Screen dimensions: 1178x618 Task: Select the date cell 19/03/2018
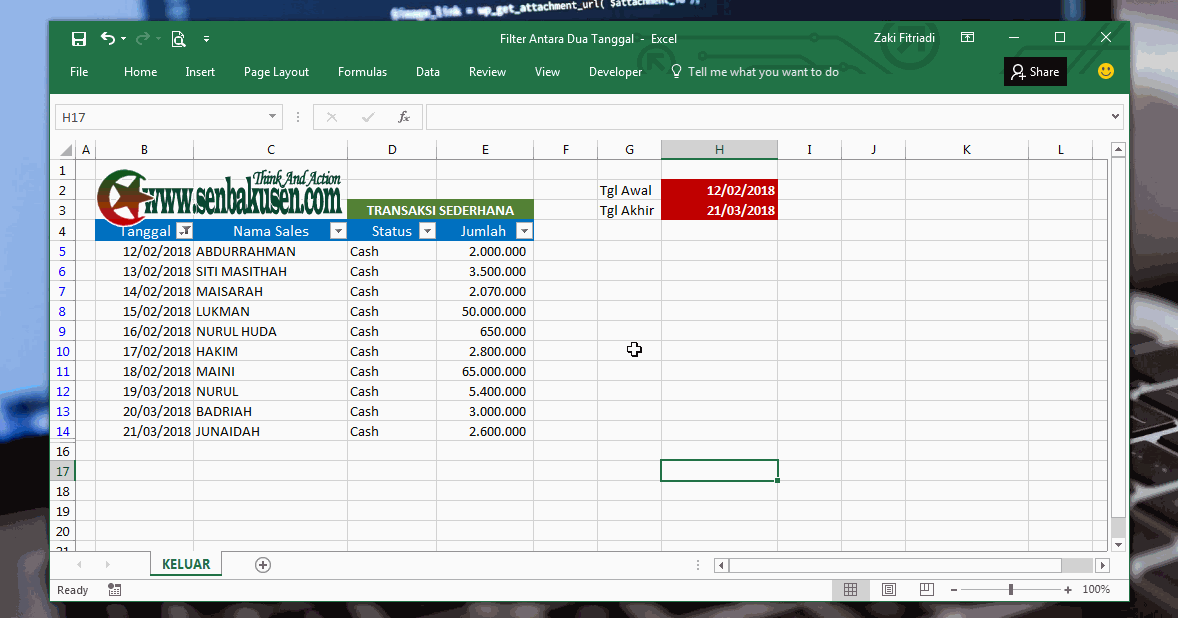tap(144, 392)
